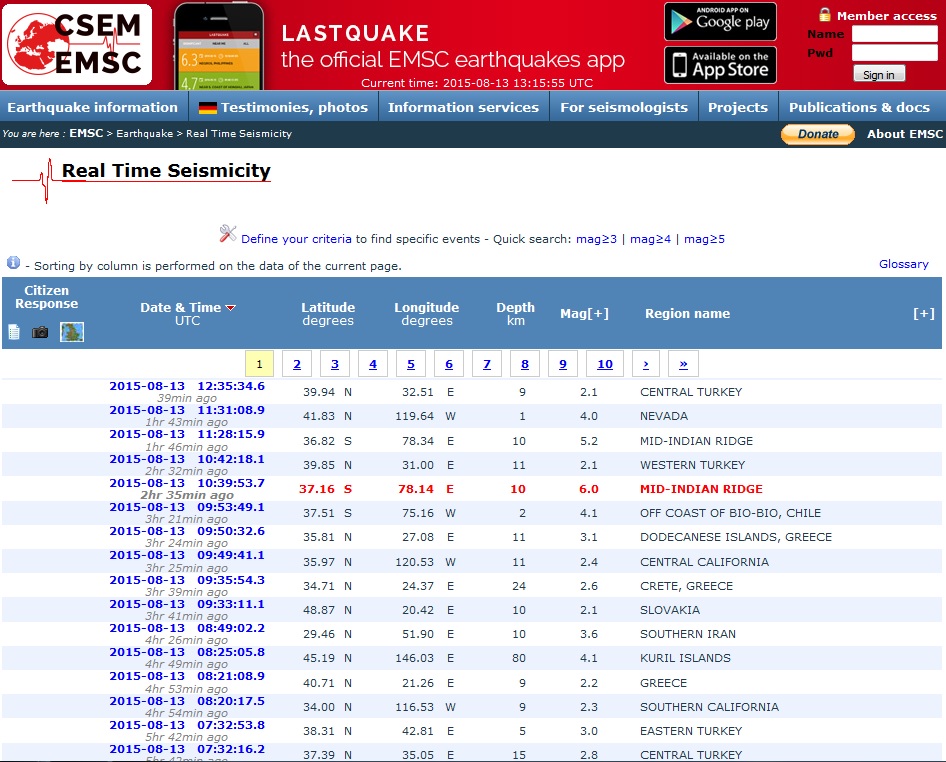946x762 pixels.
Task: Open the 08:21:08.9 Greece event
Action: [x=187, y=676]
